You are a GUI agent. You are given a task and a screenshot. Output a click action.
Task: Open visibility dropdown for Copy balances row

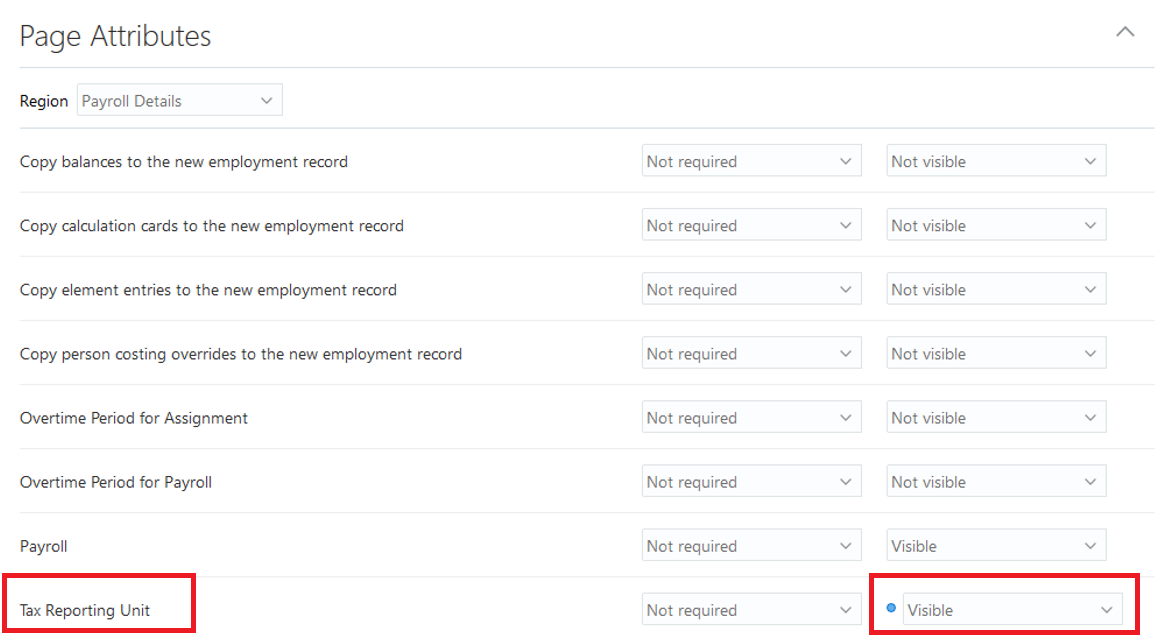click(x=996, y=162)
